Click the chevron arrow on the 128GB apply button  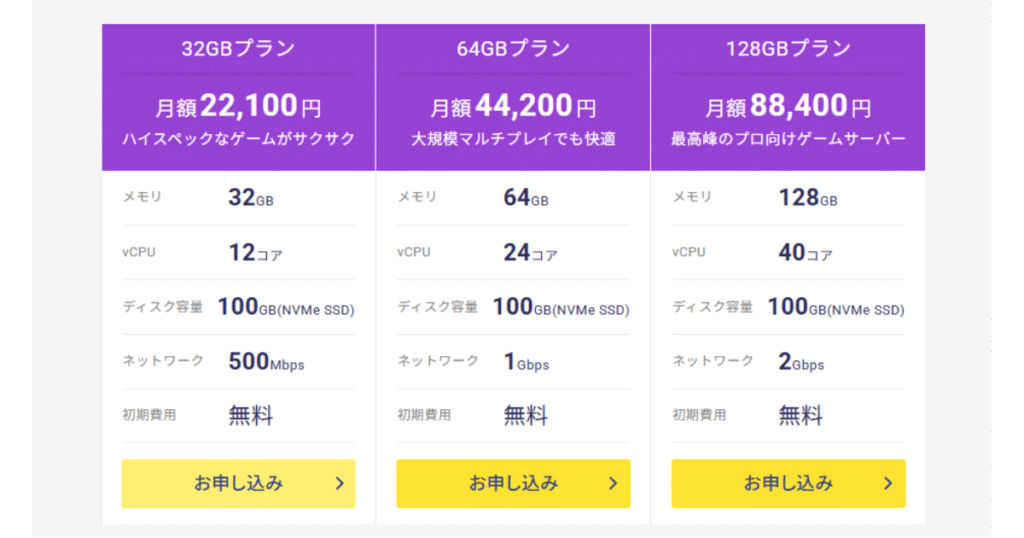[888, 484]
